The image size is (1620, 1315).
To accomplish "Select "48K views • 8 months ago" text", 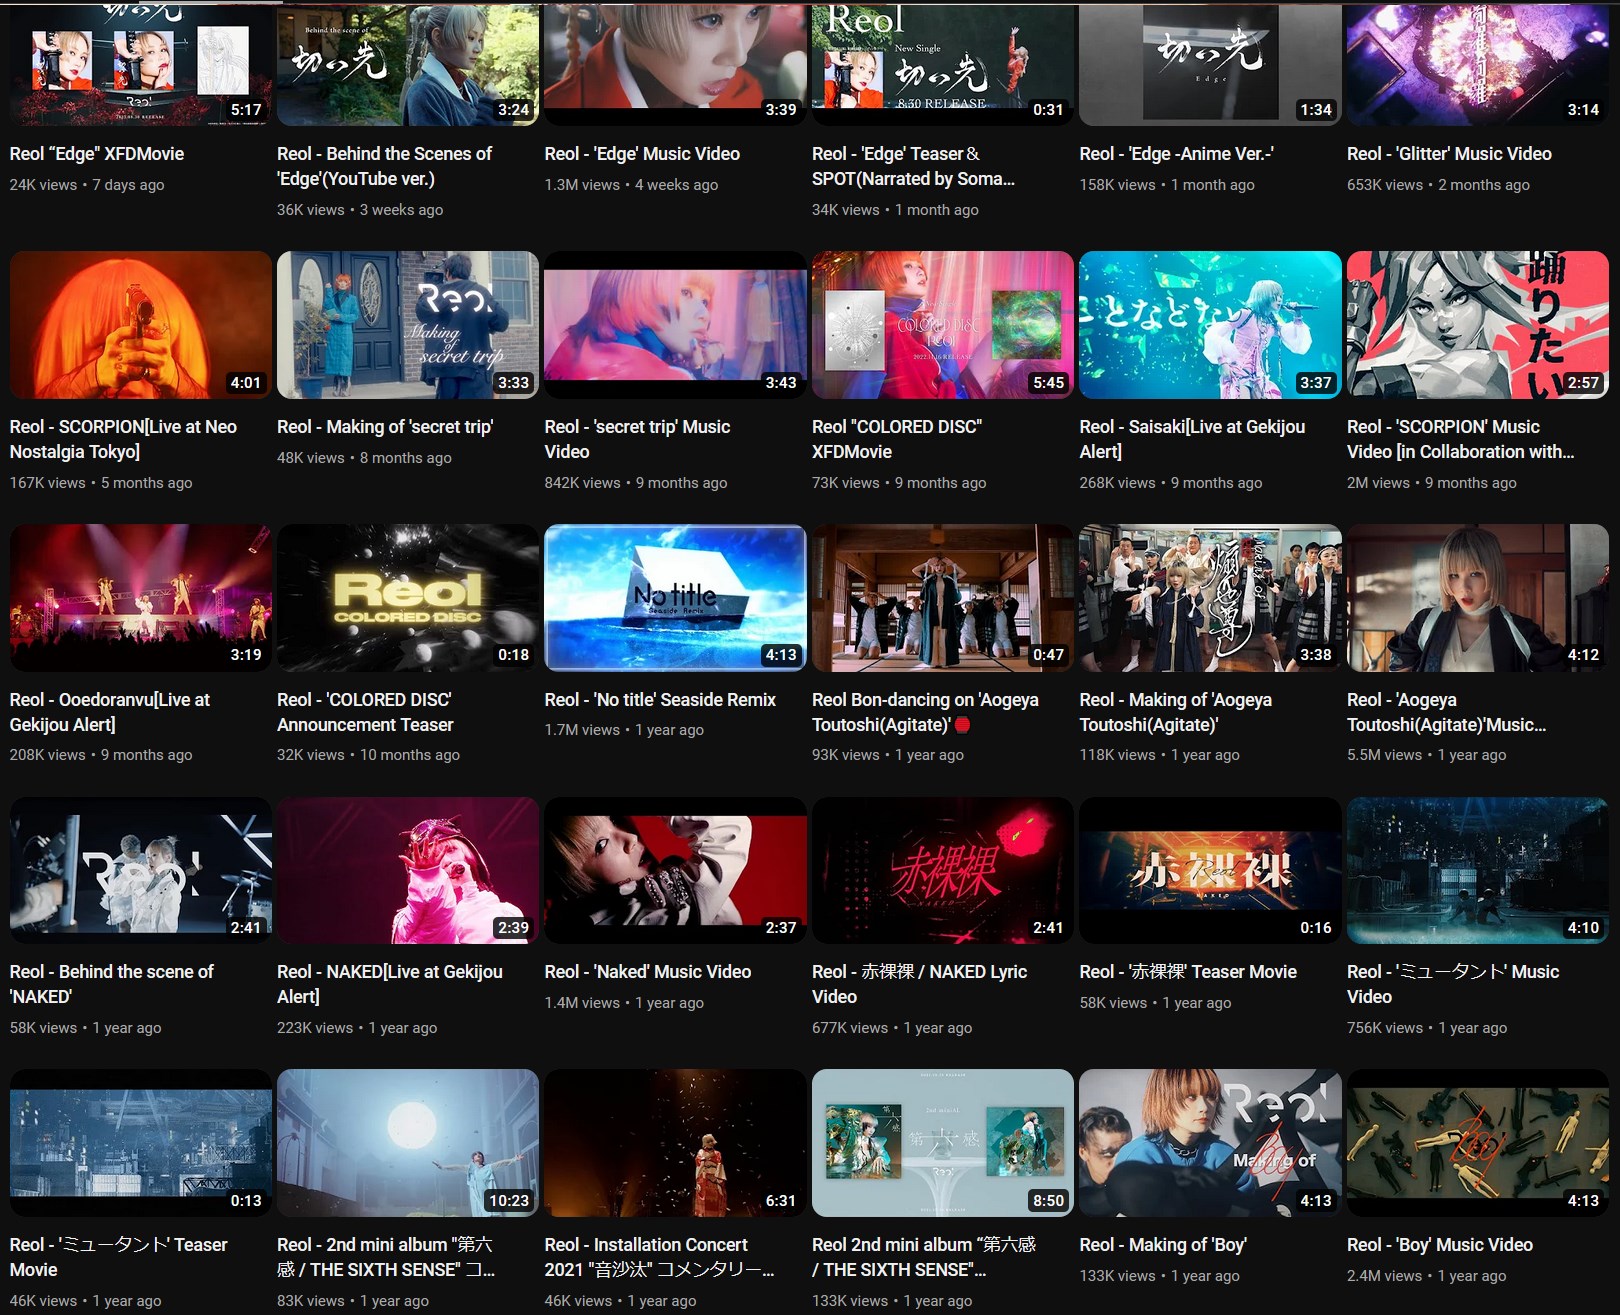I will (x=364, y=458).
